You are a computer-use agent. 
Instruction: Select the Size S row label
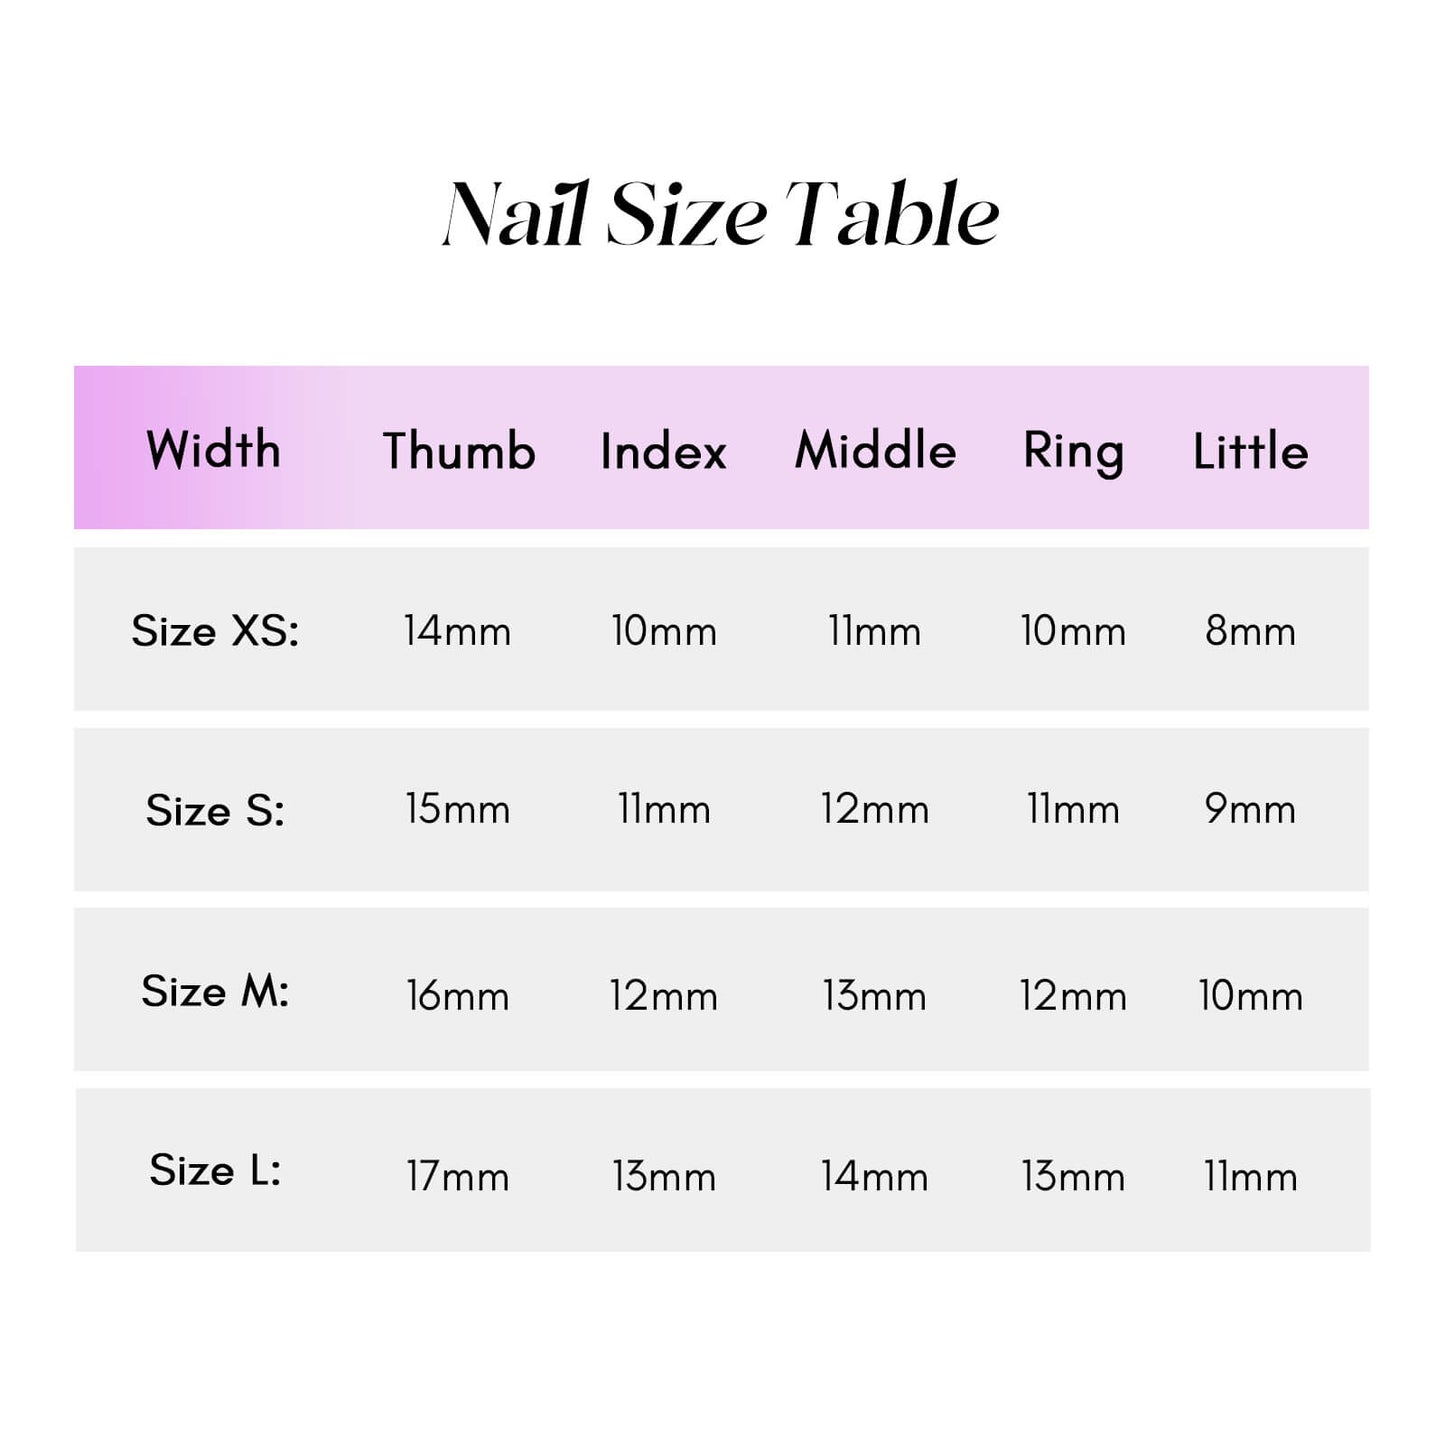click(215, 810)
